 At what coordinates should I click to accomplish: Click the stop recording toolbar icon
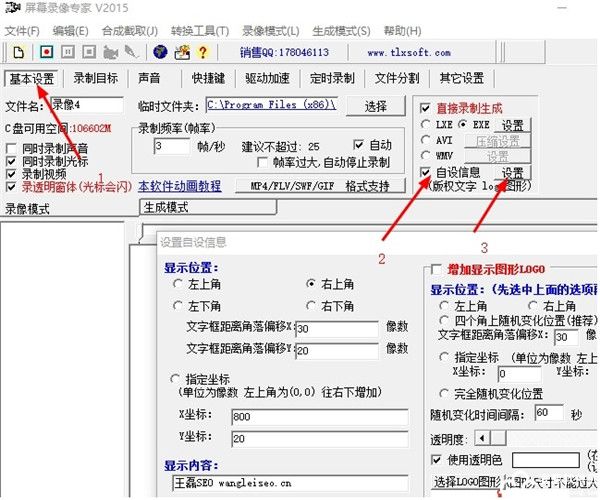click(88, 52)
